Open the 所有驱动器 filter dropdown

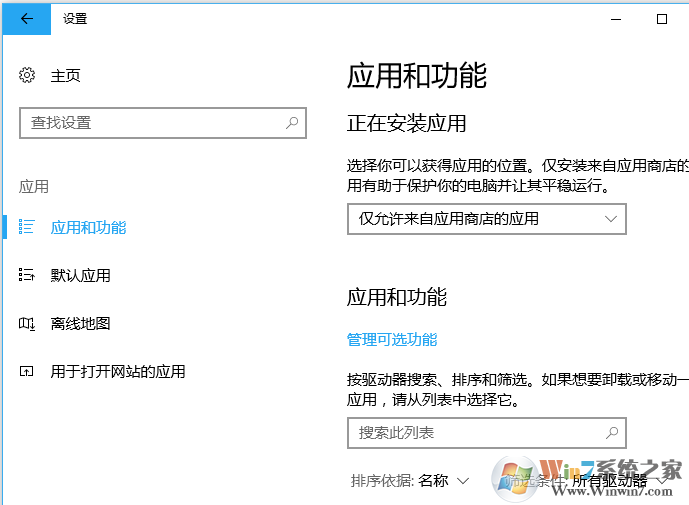[620, 481]
